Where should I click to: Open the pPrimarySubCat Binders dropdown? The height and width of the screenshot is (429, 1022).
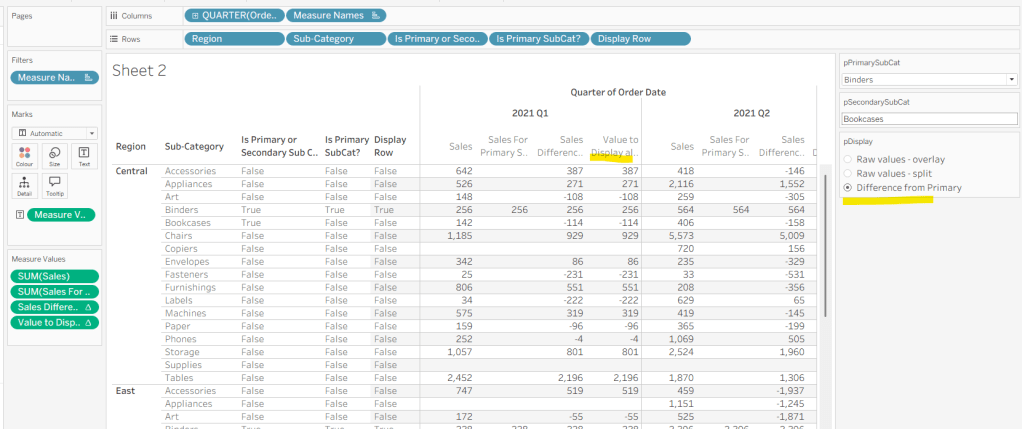927,79
